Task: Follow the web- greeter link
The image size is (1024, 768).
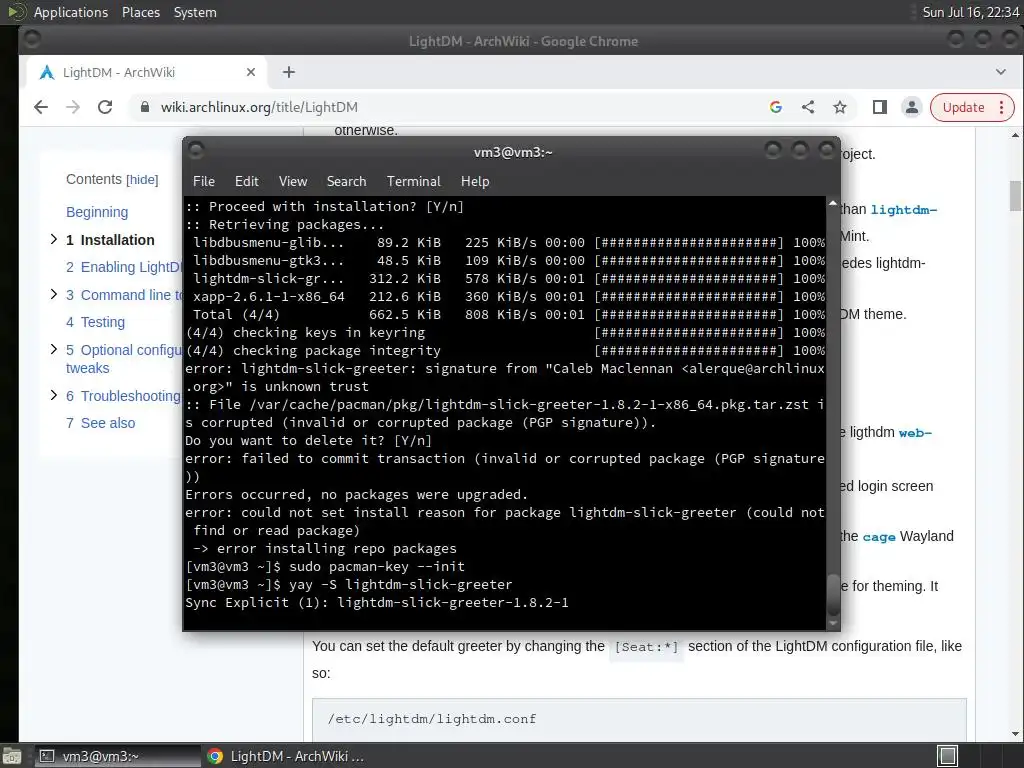Action: (915, 433)
